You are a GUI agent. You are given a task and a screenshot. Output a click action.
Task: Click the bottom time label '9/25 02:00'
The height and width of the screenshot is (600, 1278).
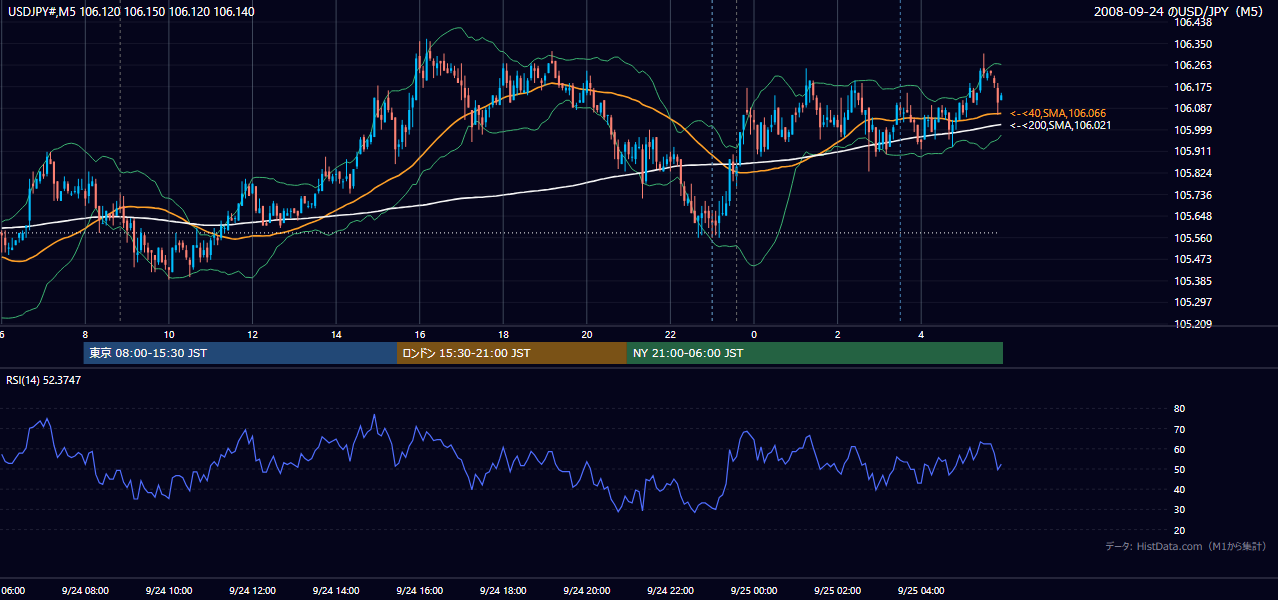coord(838,591)
